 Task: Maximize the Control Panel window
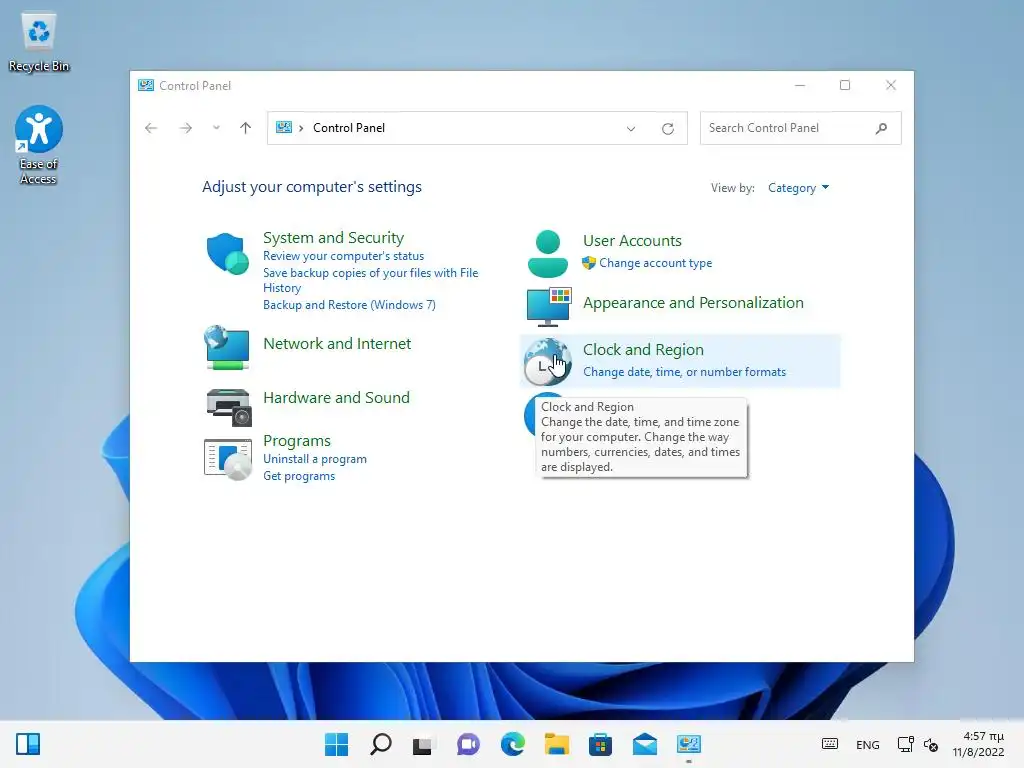click(844, 86)
